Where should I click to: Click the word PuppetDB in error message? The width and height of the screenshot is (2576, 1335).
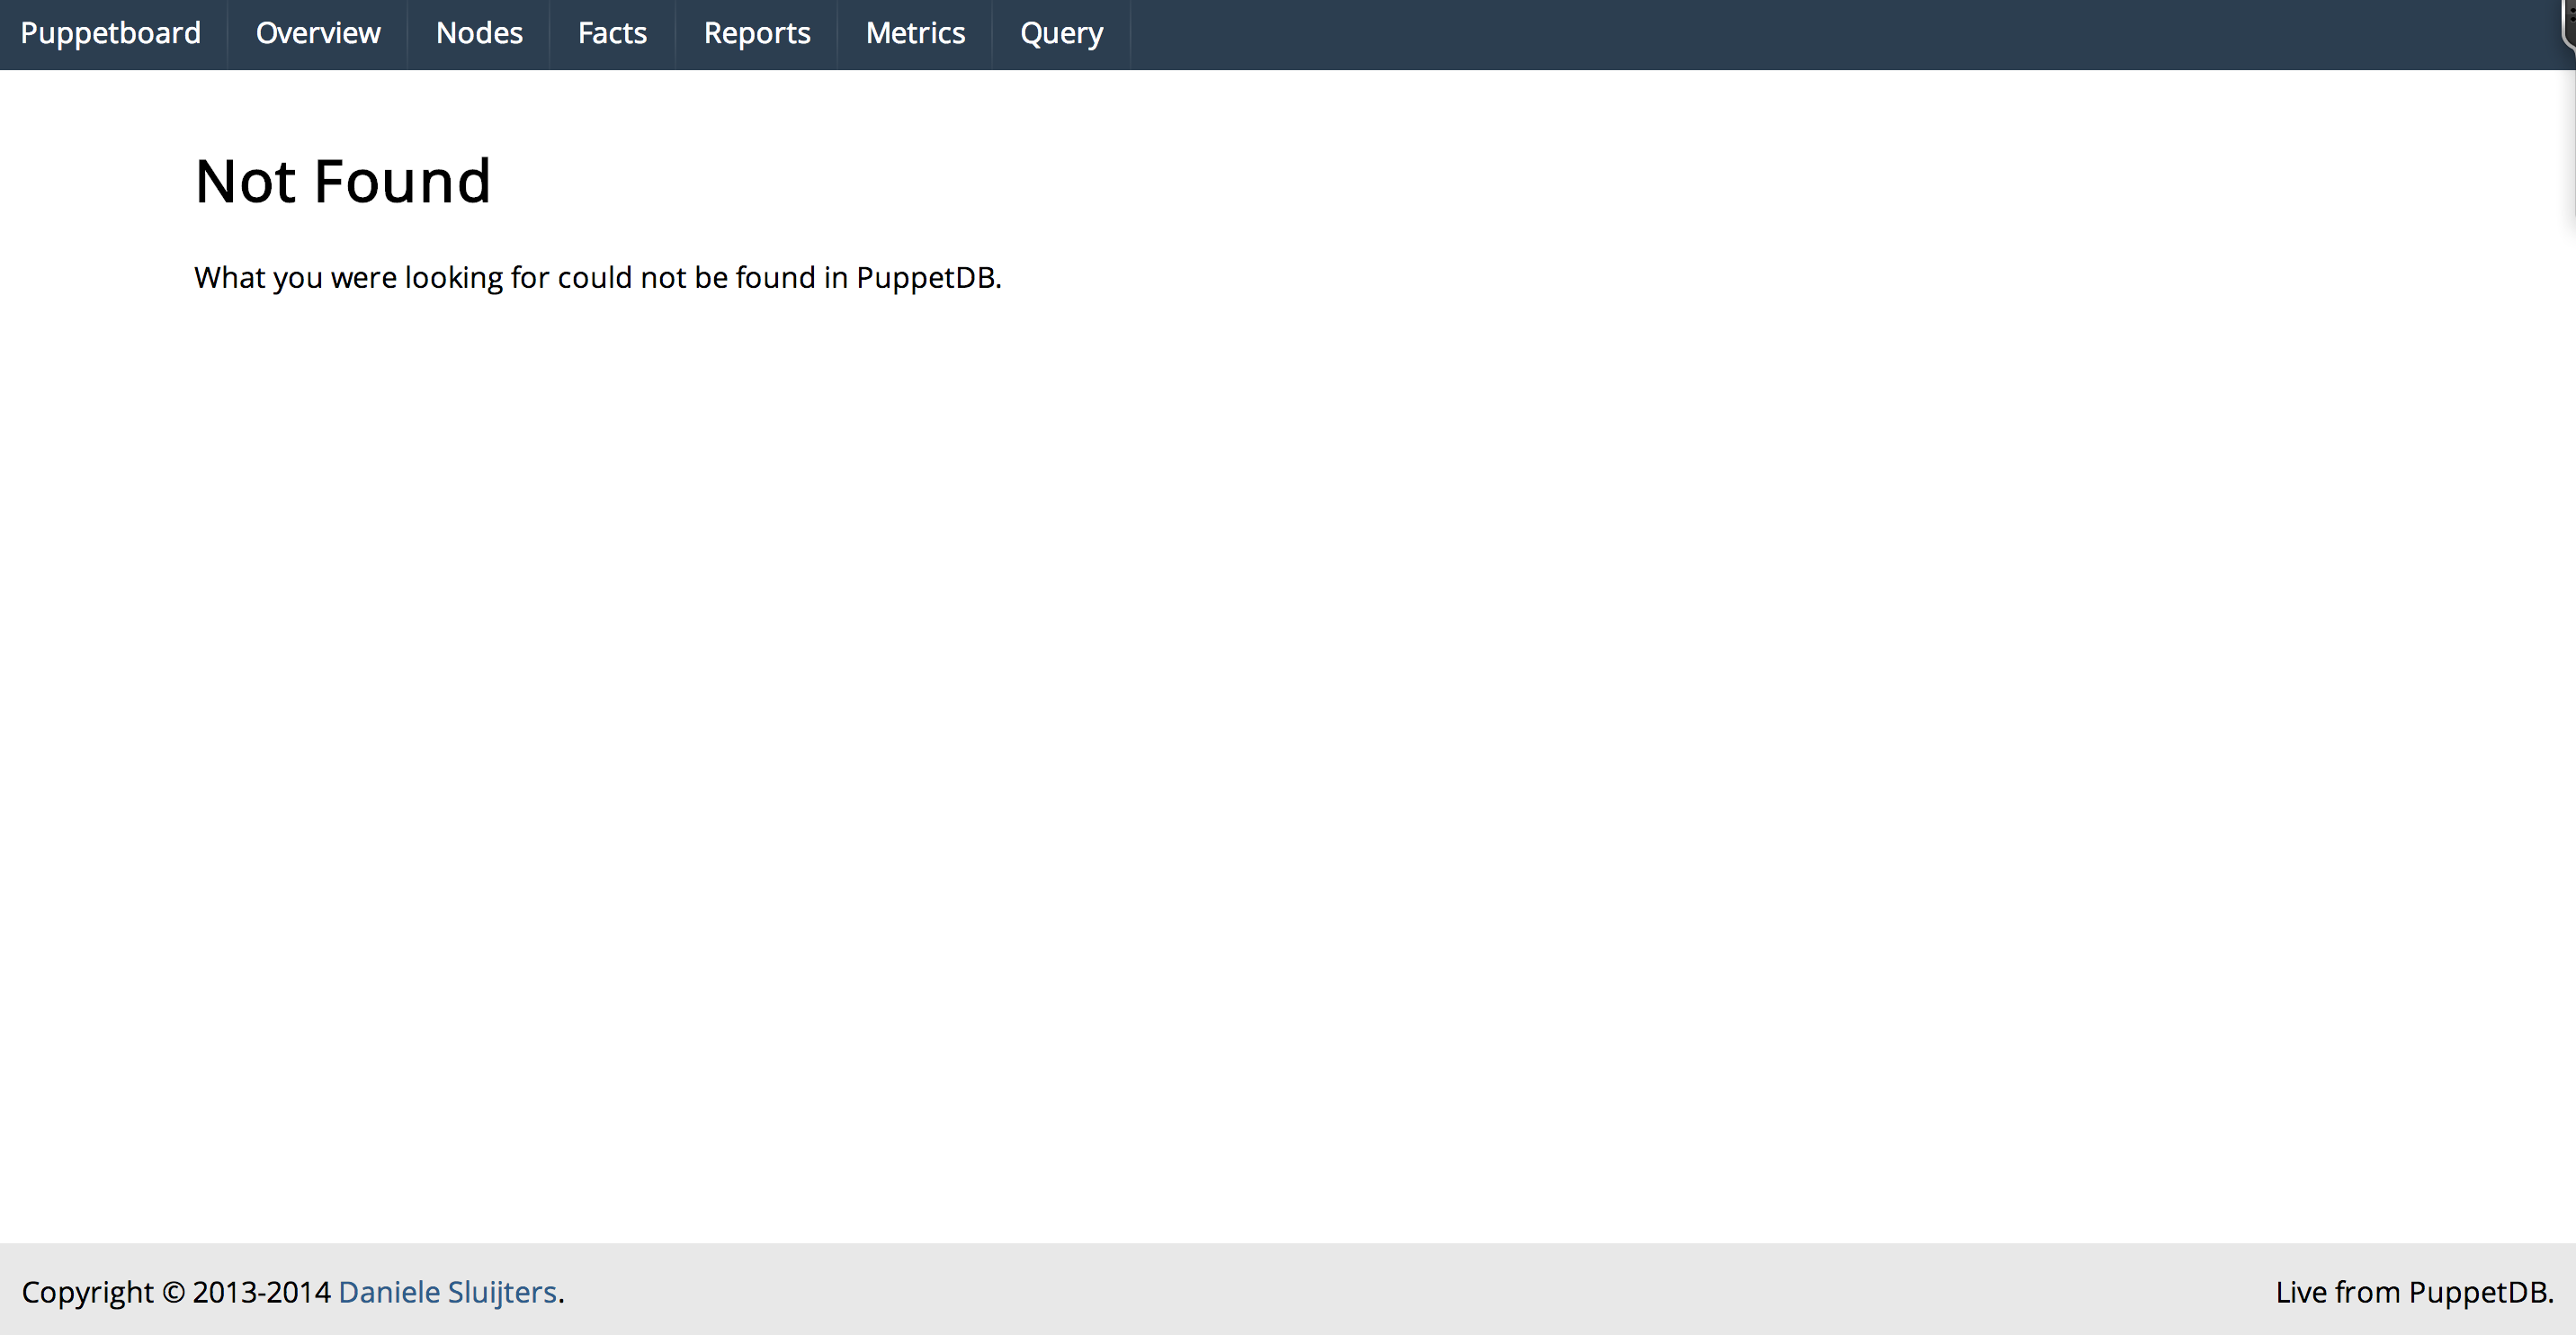(926, 277)
